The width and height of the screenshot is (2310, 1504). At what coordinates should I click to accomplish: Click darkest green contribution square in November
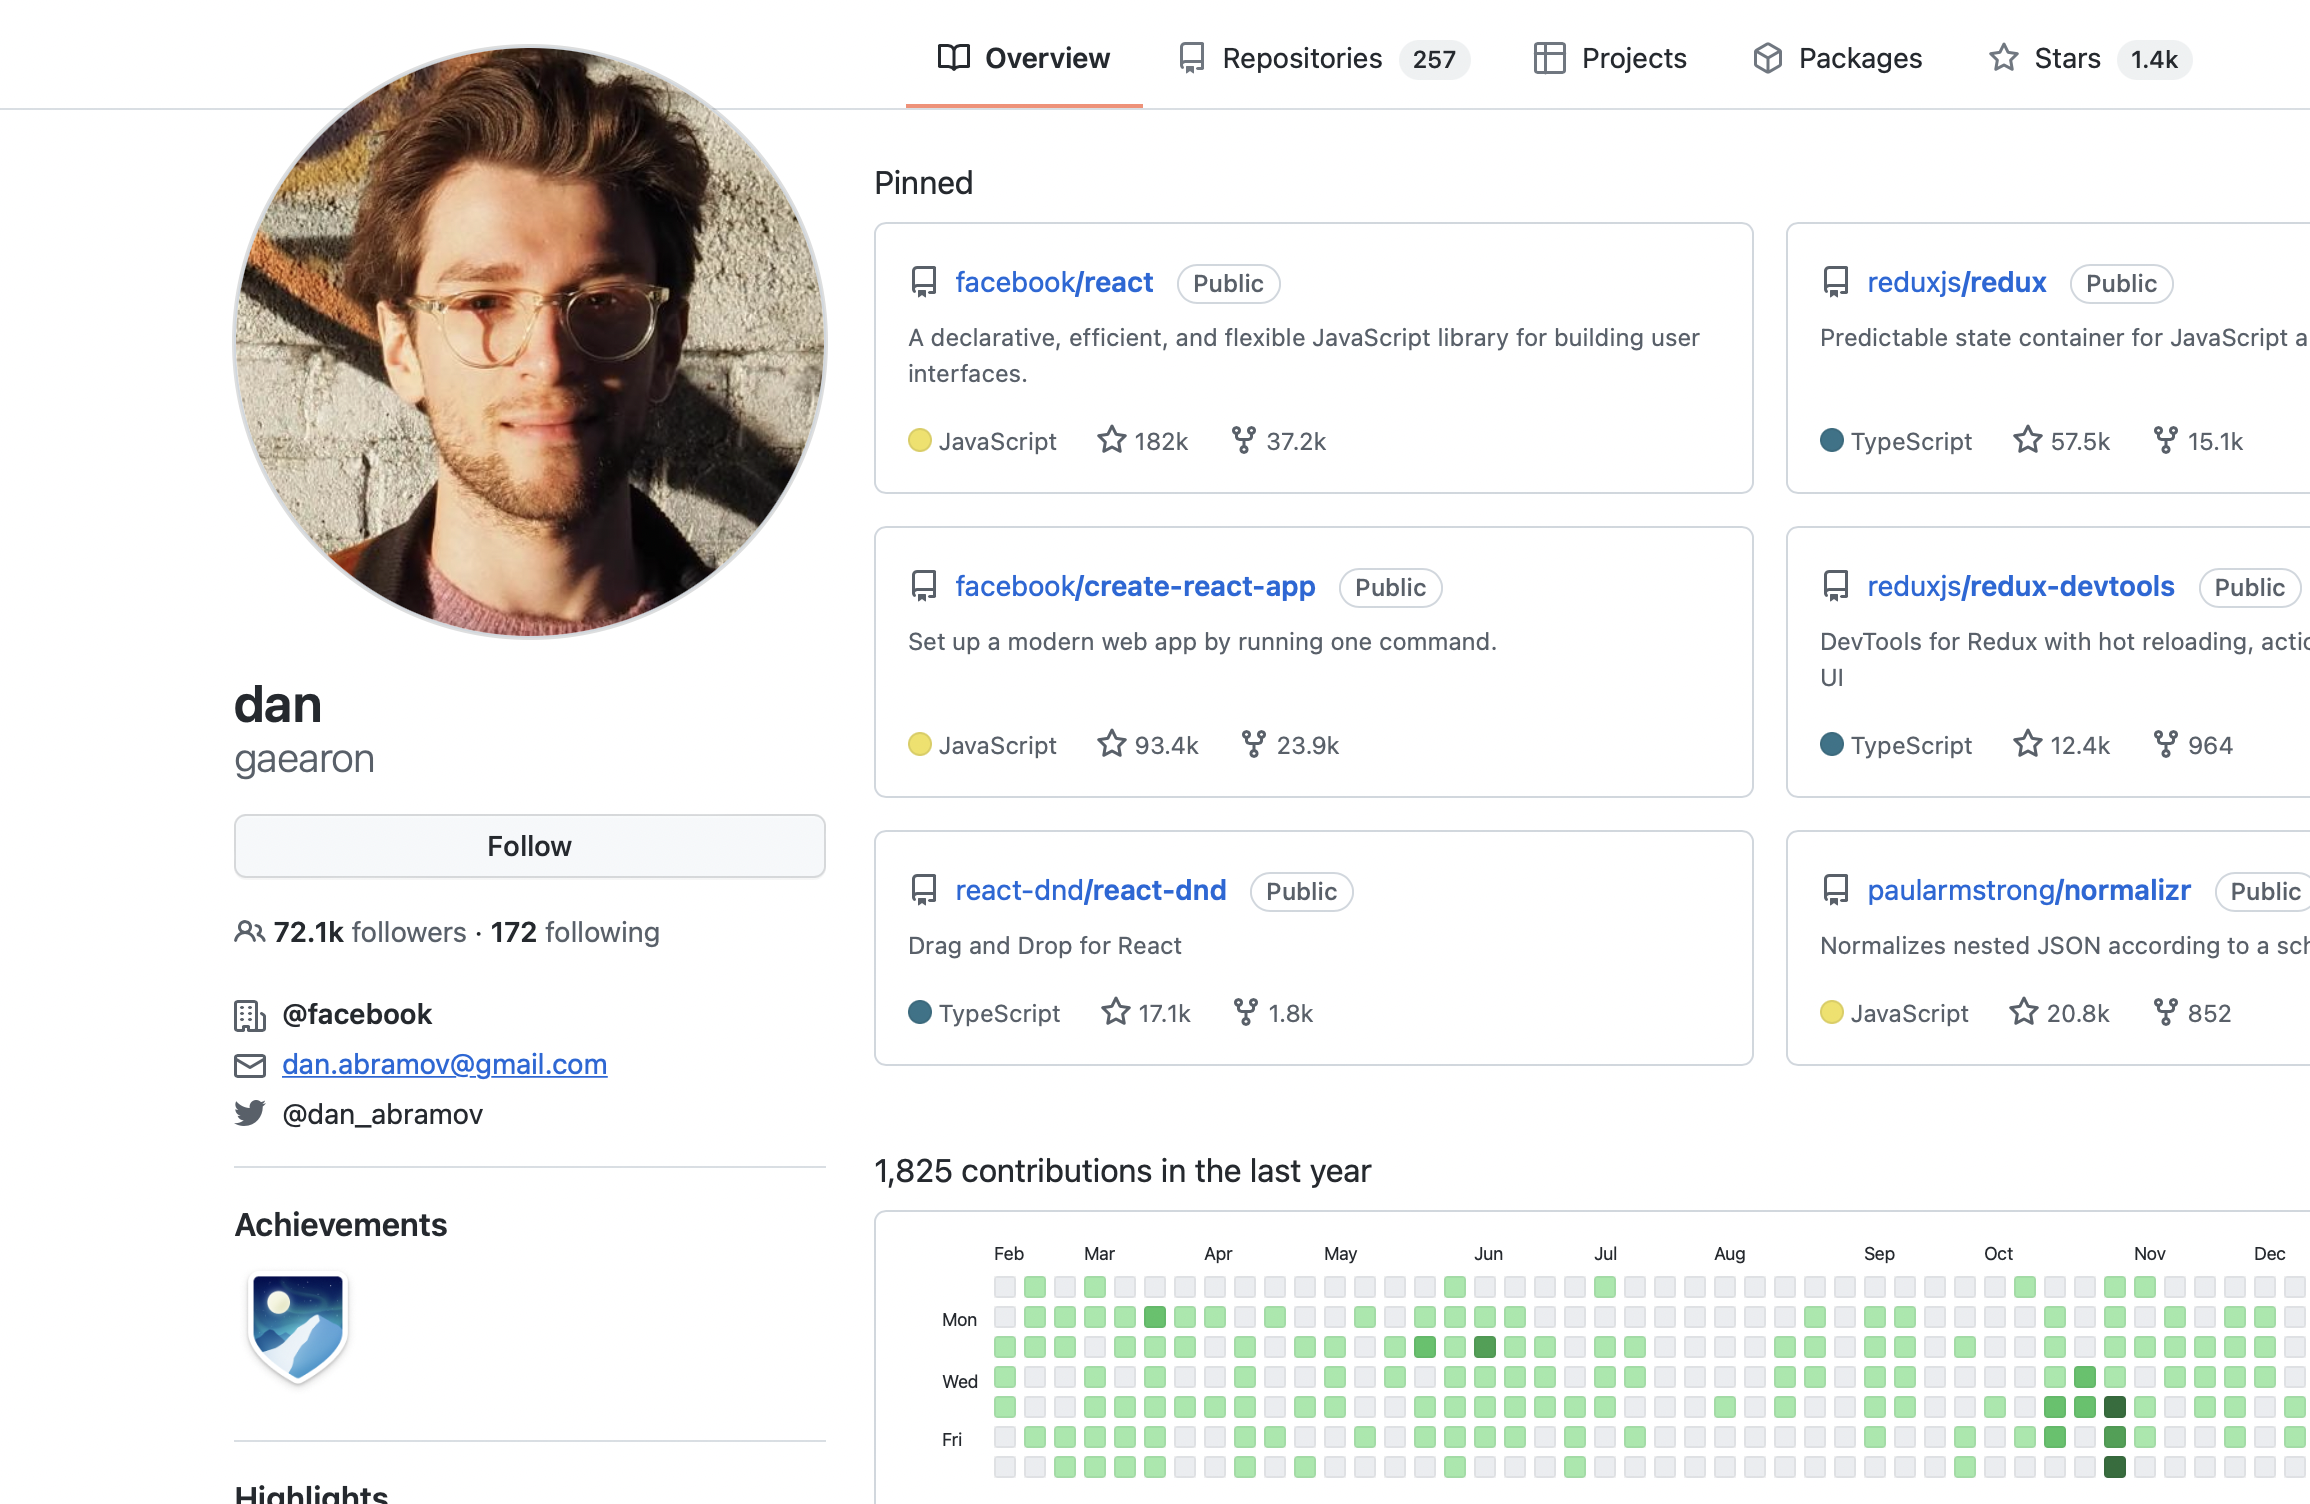coord(2114,1407)
